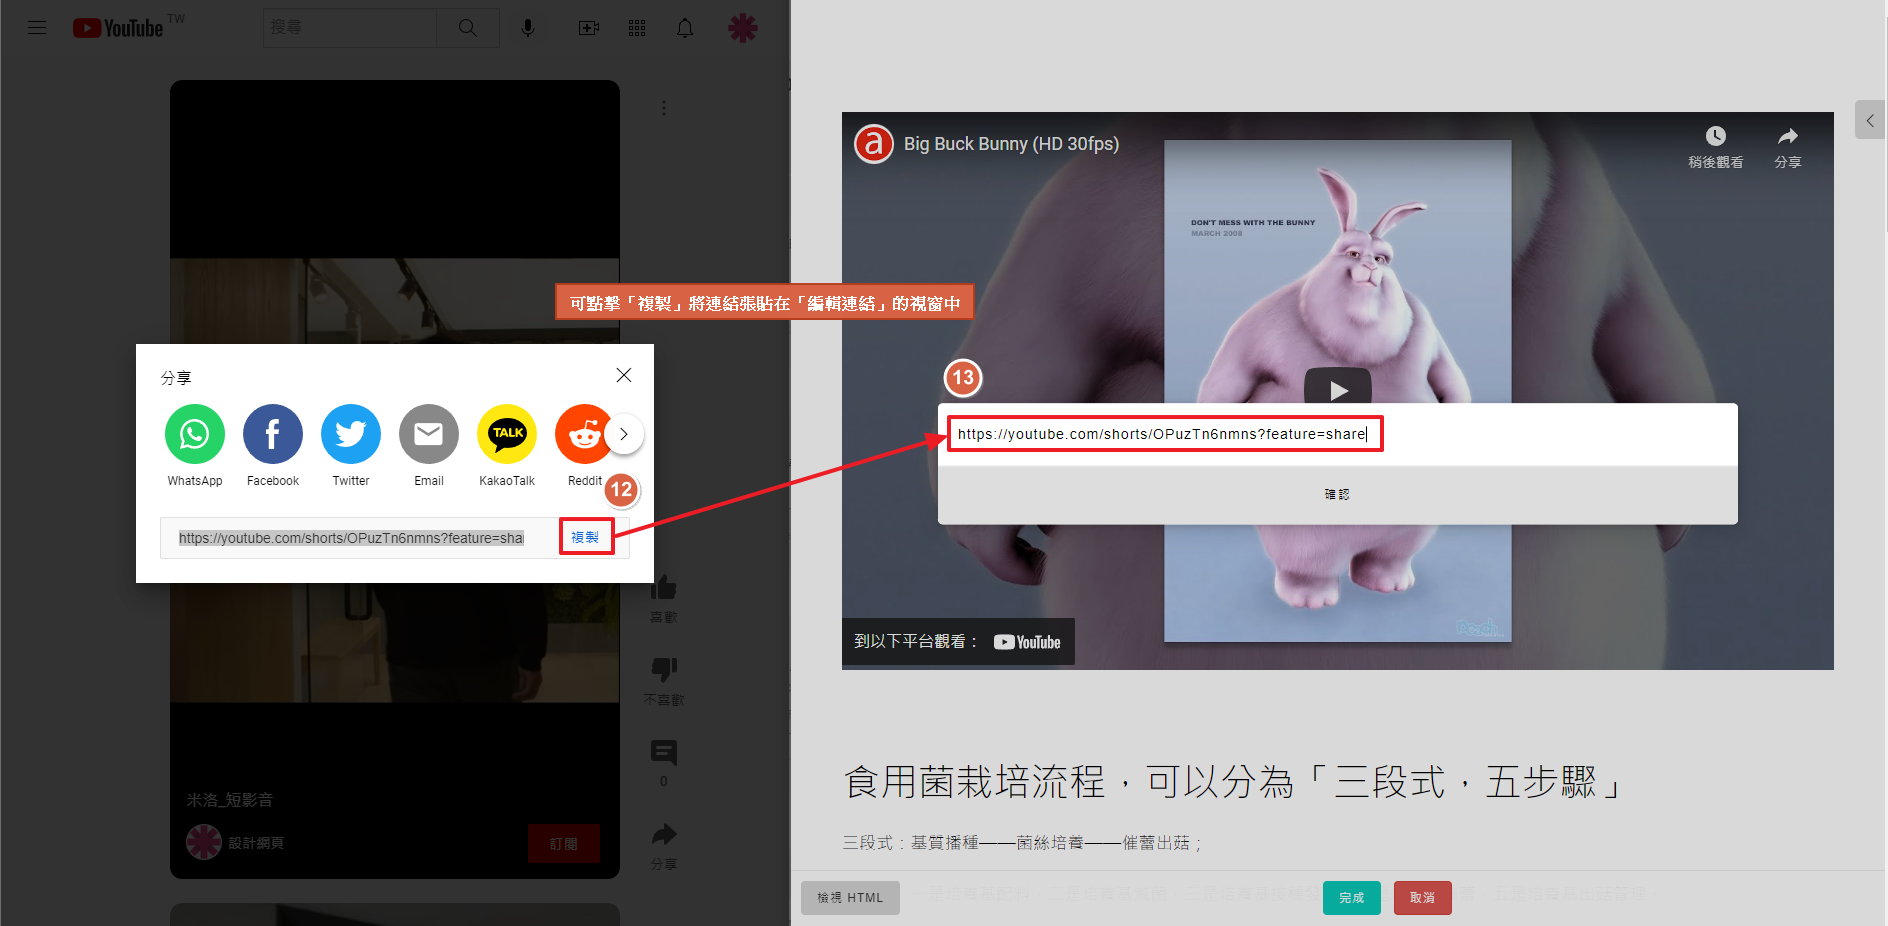Image resolution: width=1888 pixels, height=926 pixels.
Task: Click the Twitter share icon
Action: tap(350, 434)
